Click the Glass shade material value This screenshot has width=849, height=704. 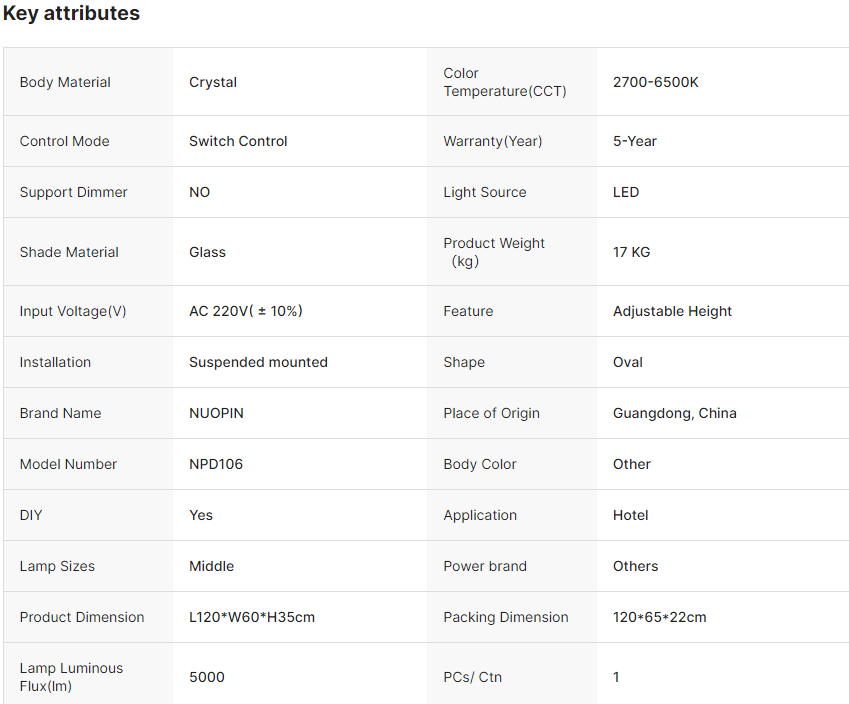[207, 252]
